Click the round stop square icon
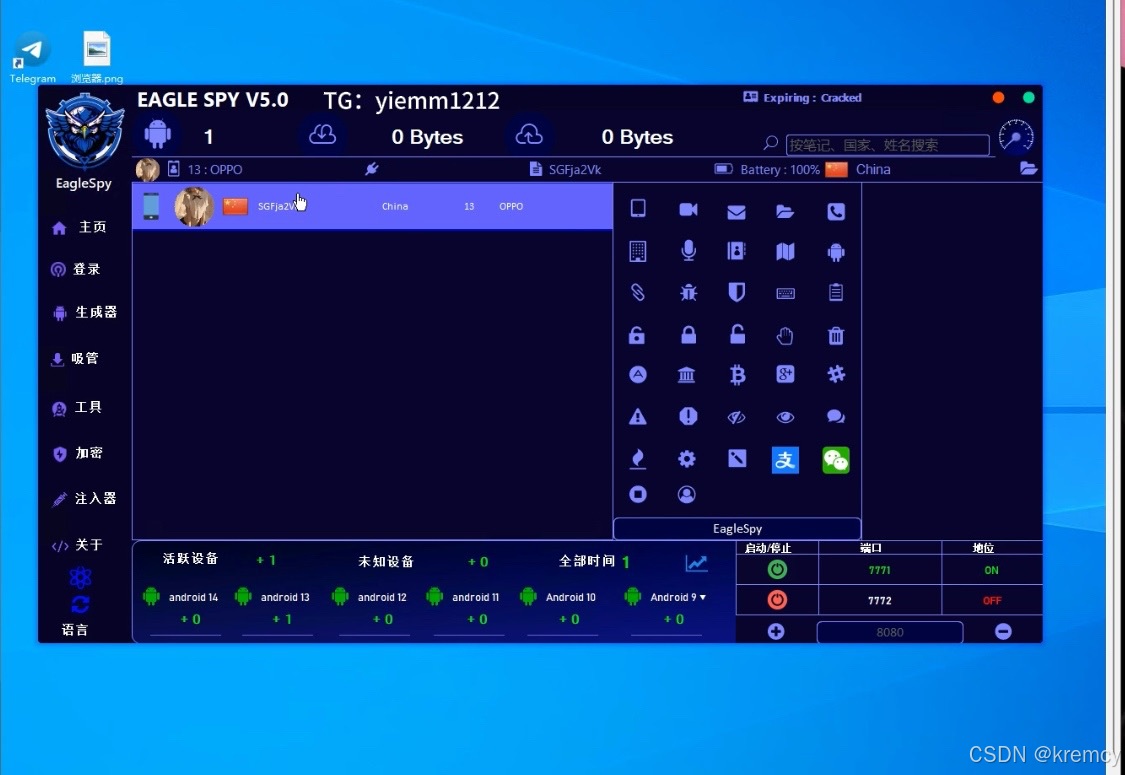 tap(637, 494)
